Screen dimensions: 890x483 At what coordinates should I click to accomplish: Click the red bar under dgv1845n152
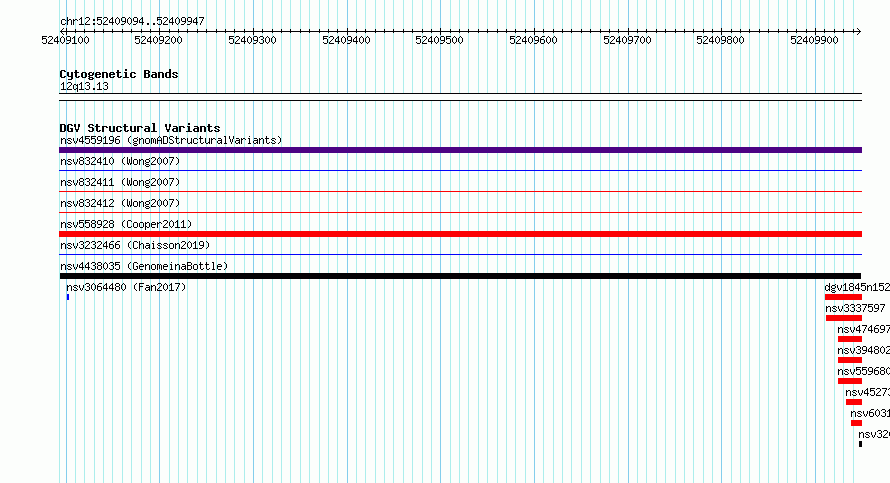(x=843, y=297)
